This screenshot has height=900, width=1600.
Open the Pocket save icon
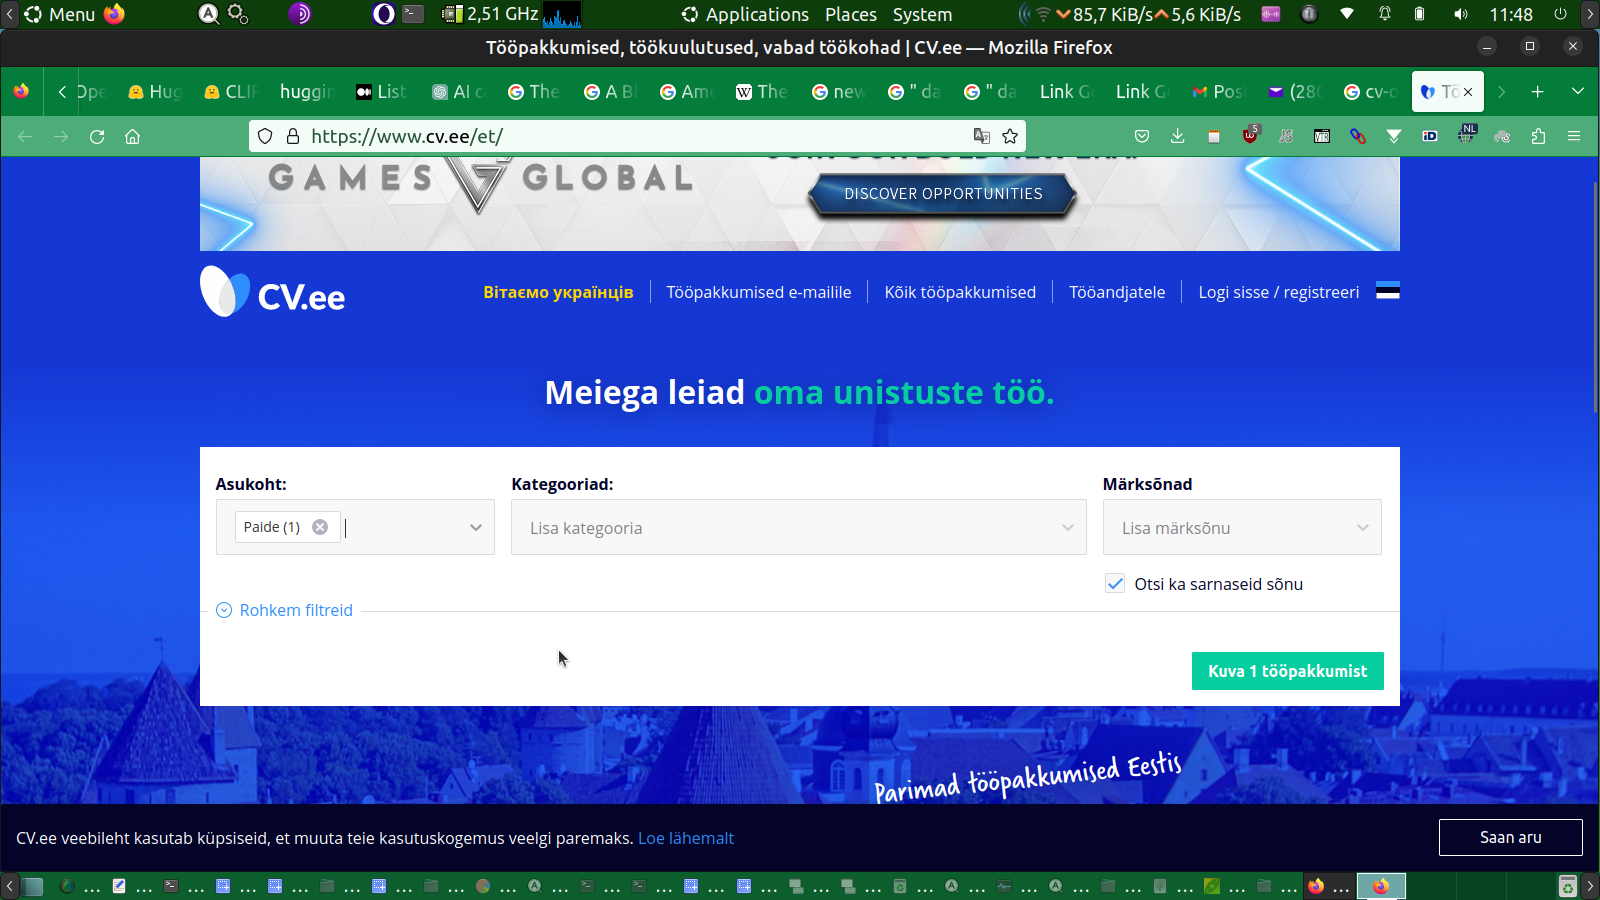[x=1142, y=136]
